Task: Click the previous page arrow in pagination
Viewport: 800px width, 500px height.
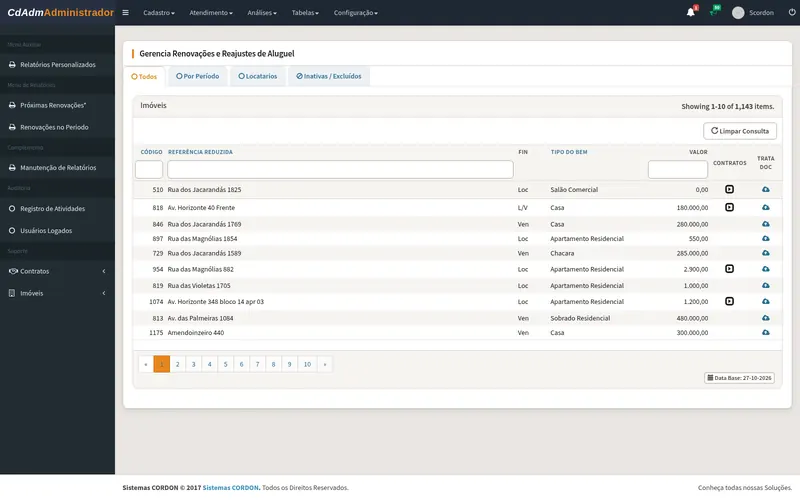Action: 146,364
